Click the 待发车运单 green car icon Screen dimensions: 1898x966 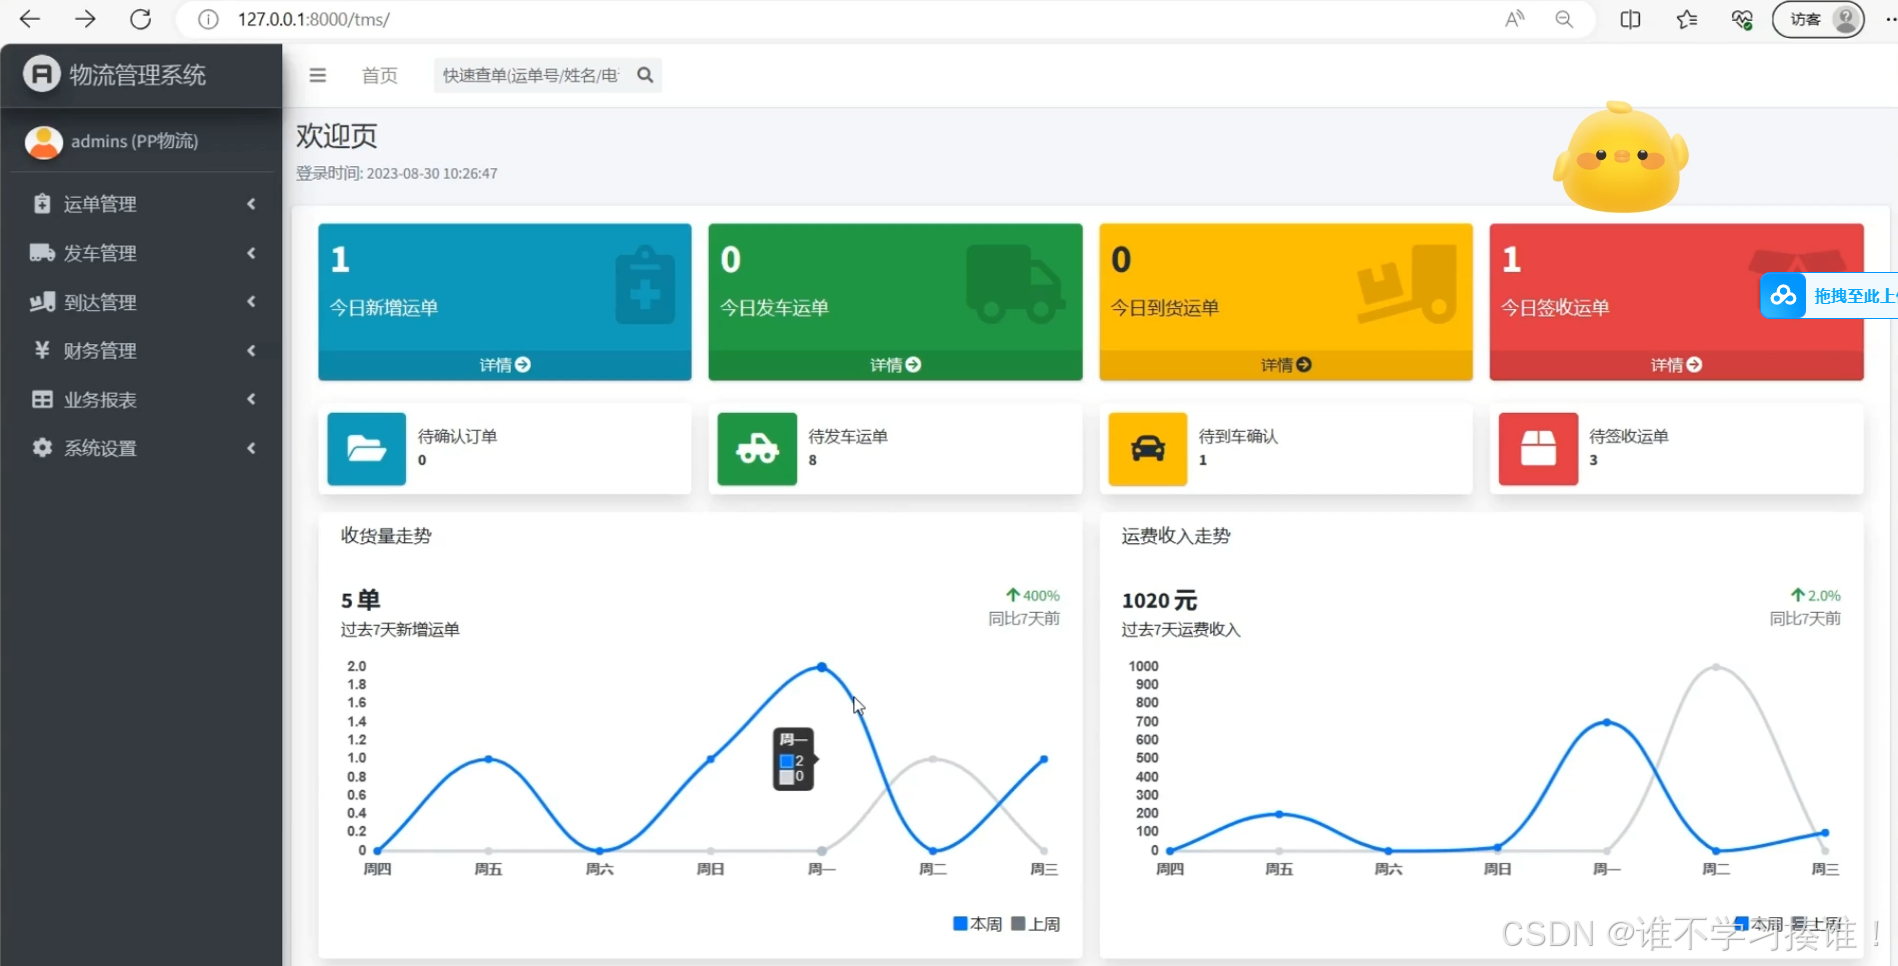[x=757, y=449]
